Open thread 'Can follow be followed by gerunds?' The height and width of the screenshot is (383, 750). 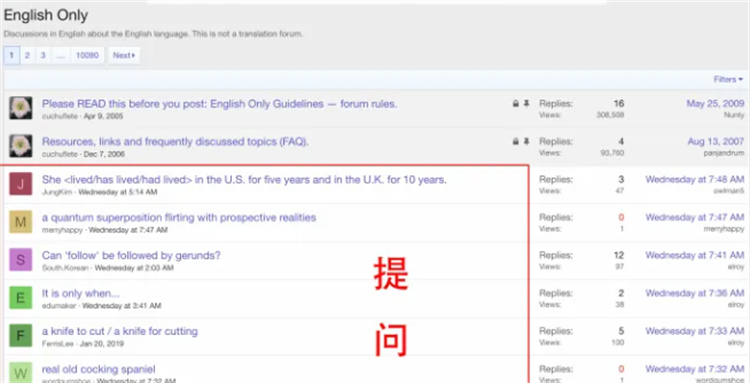coord(131,255)
